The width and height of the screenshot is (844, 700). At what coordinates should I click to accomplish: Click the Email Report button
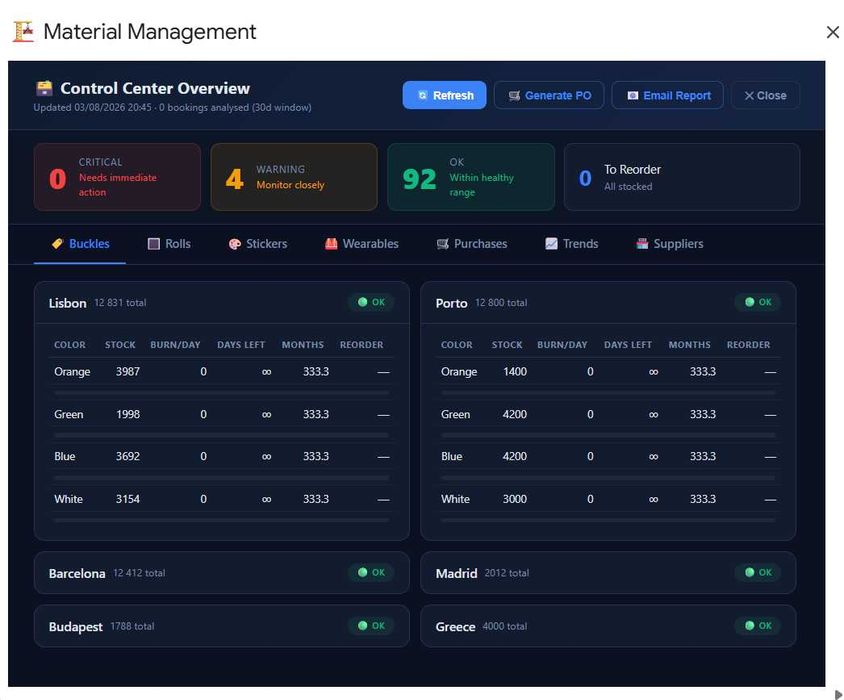(x=667, y=95)
